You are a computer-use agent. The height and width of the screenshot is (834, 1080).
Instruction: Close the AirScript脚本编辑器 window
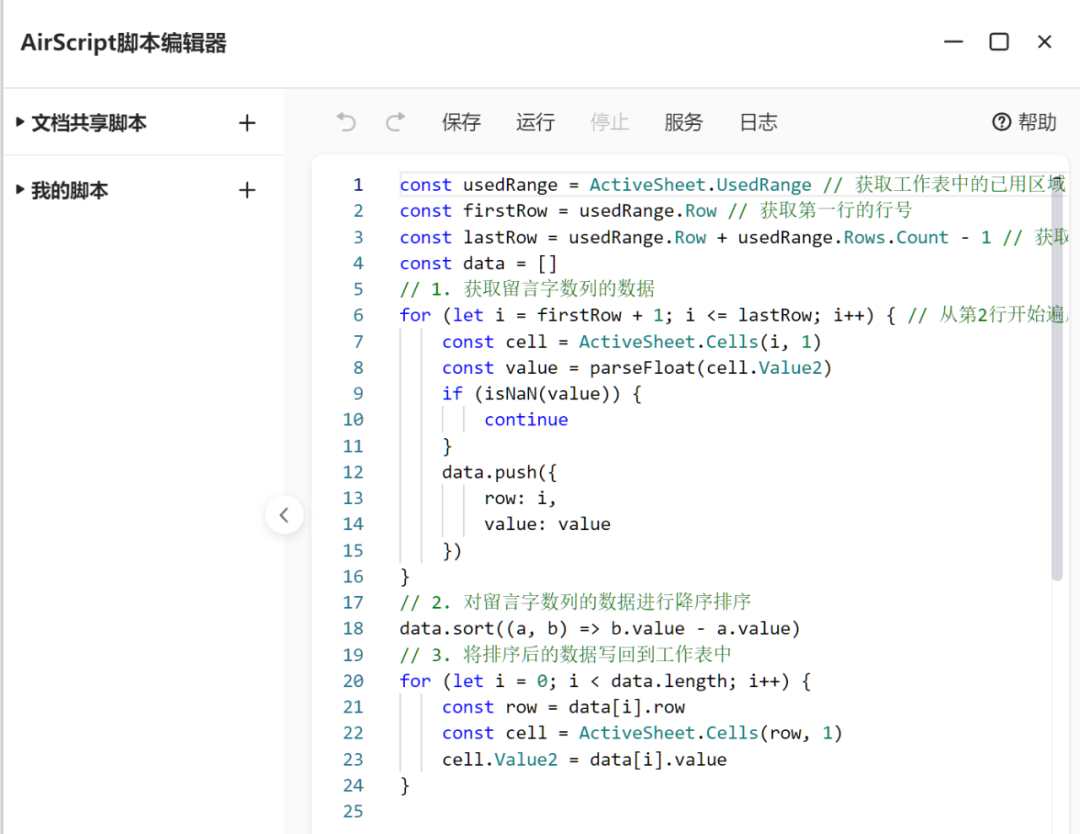tap(1044, 42)
